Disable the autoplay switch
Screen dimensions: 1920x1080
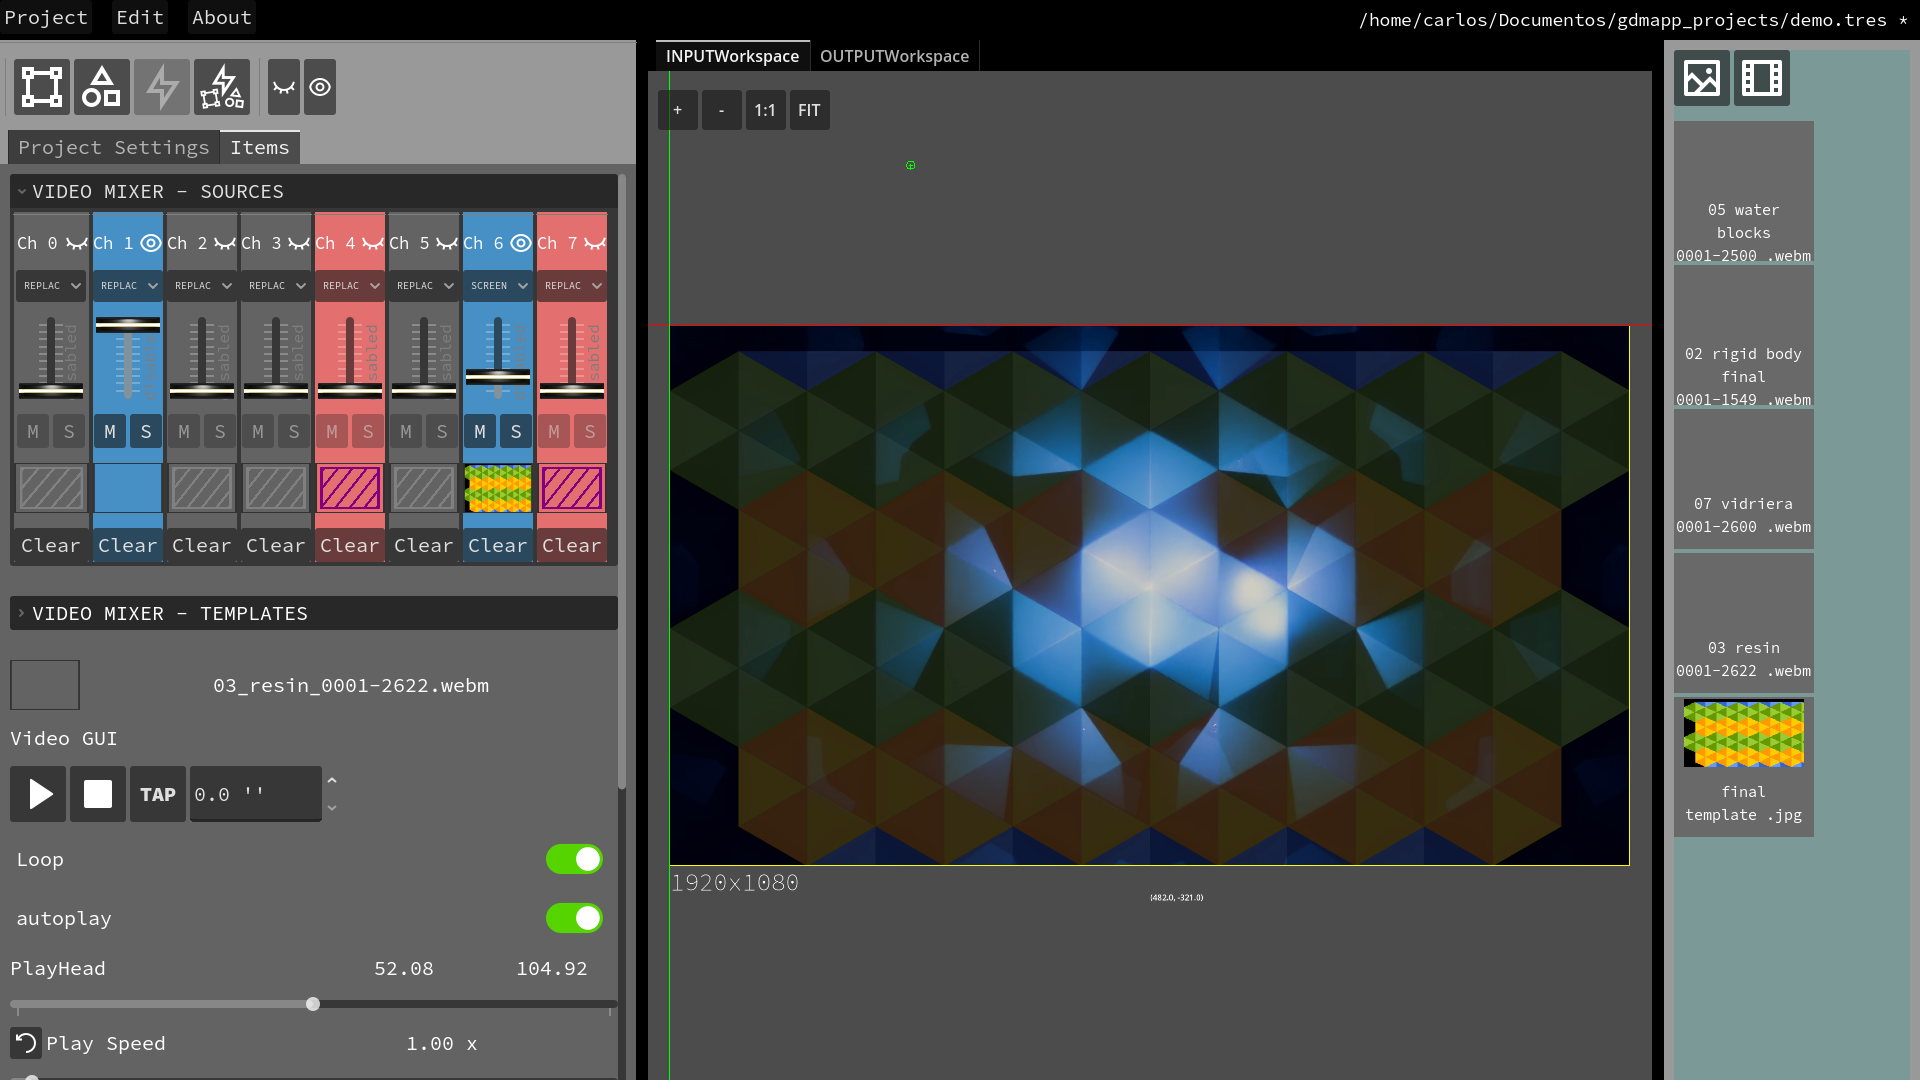coord(574,918)
